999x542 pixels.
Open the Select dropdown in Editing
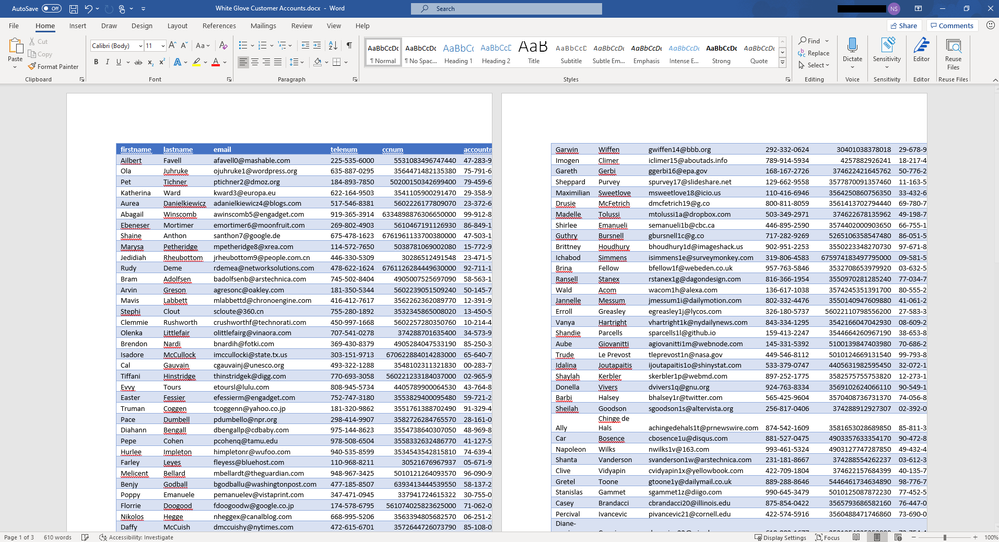click(814, 65)
